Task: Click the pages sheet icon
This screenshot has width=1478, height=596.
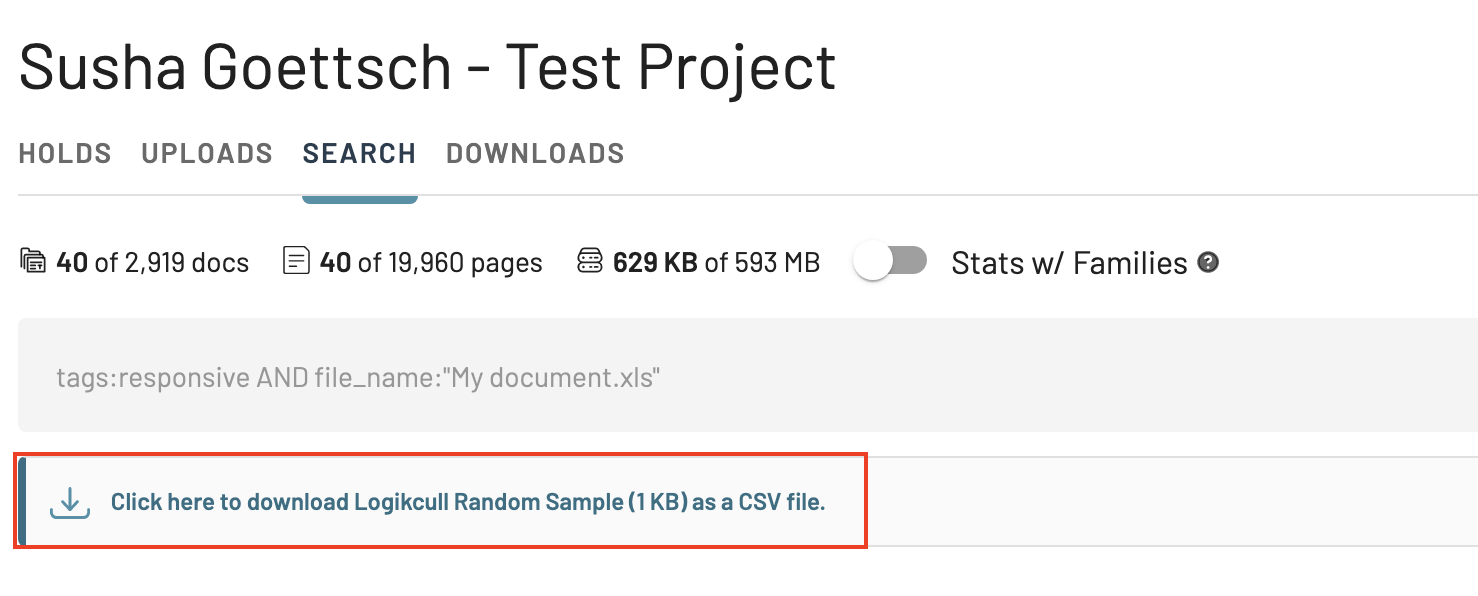Action: click(296, 262)
